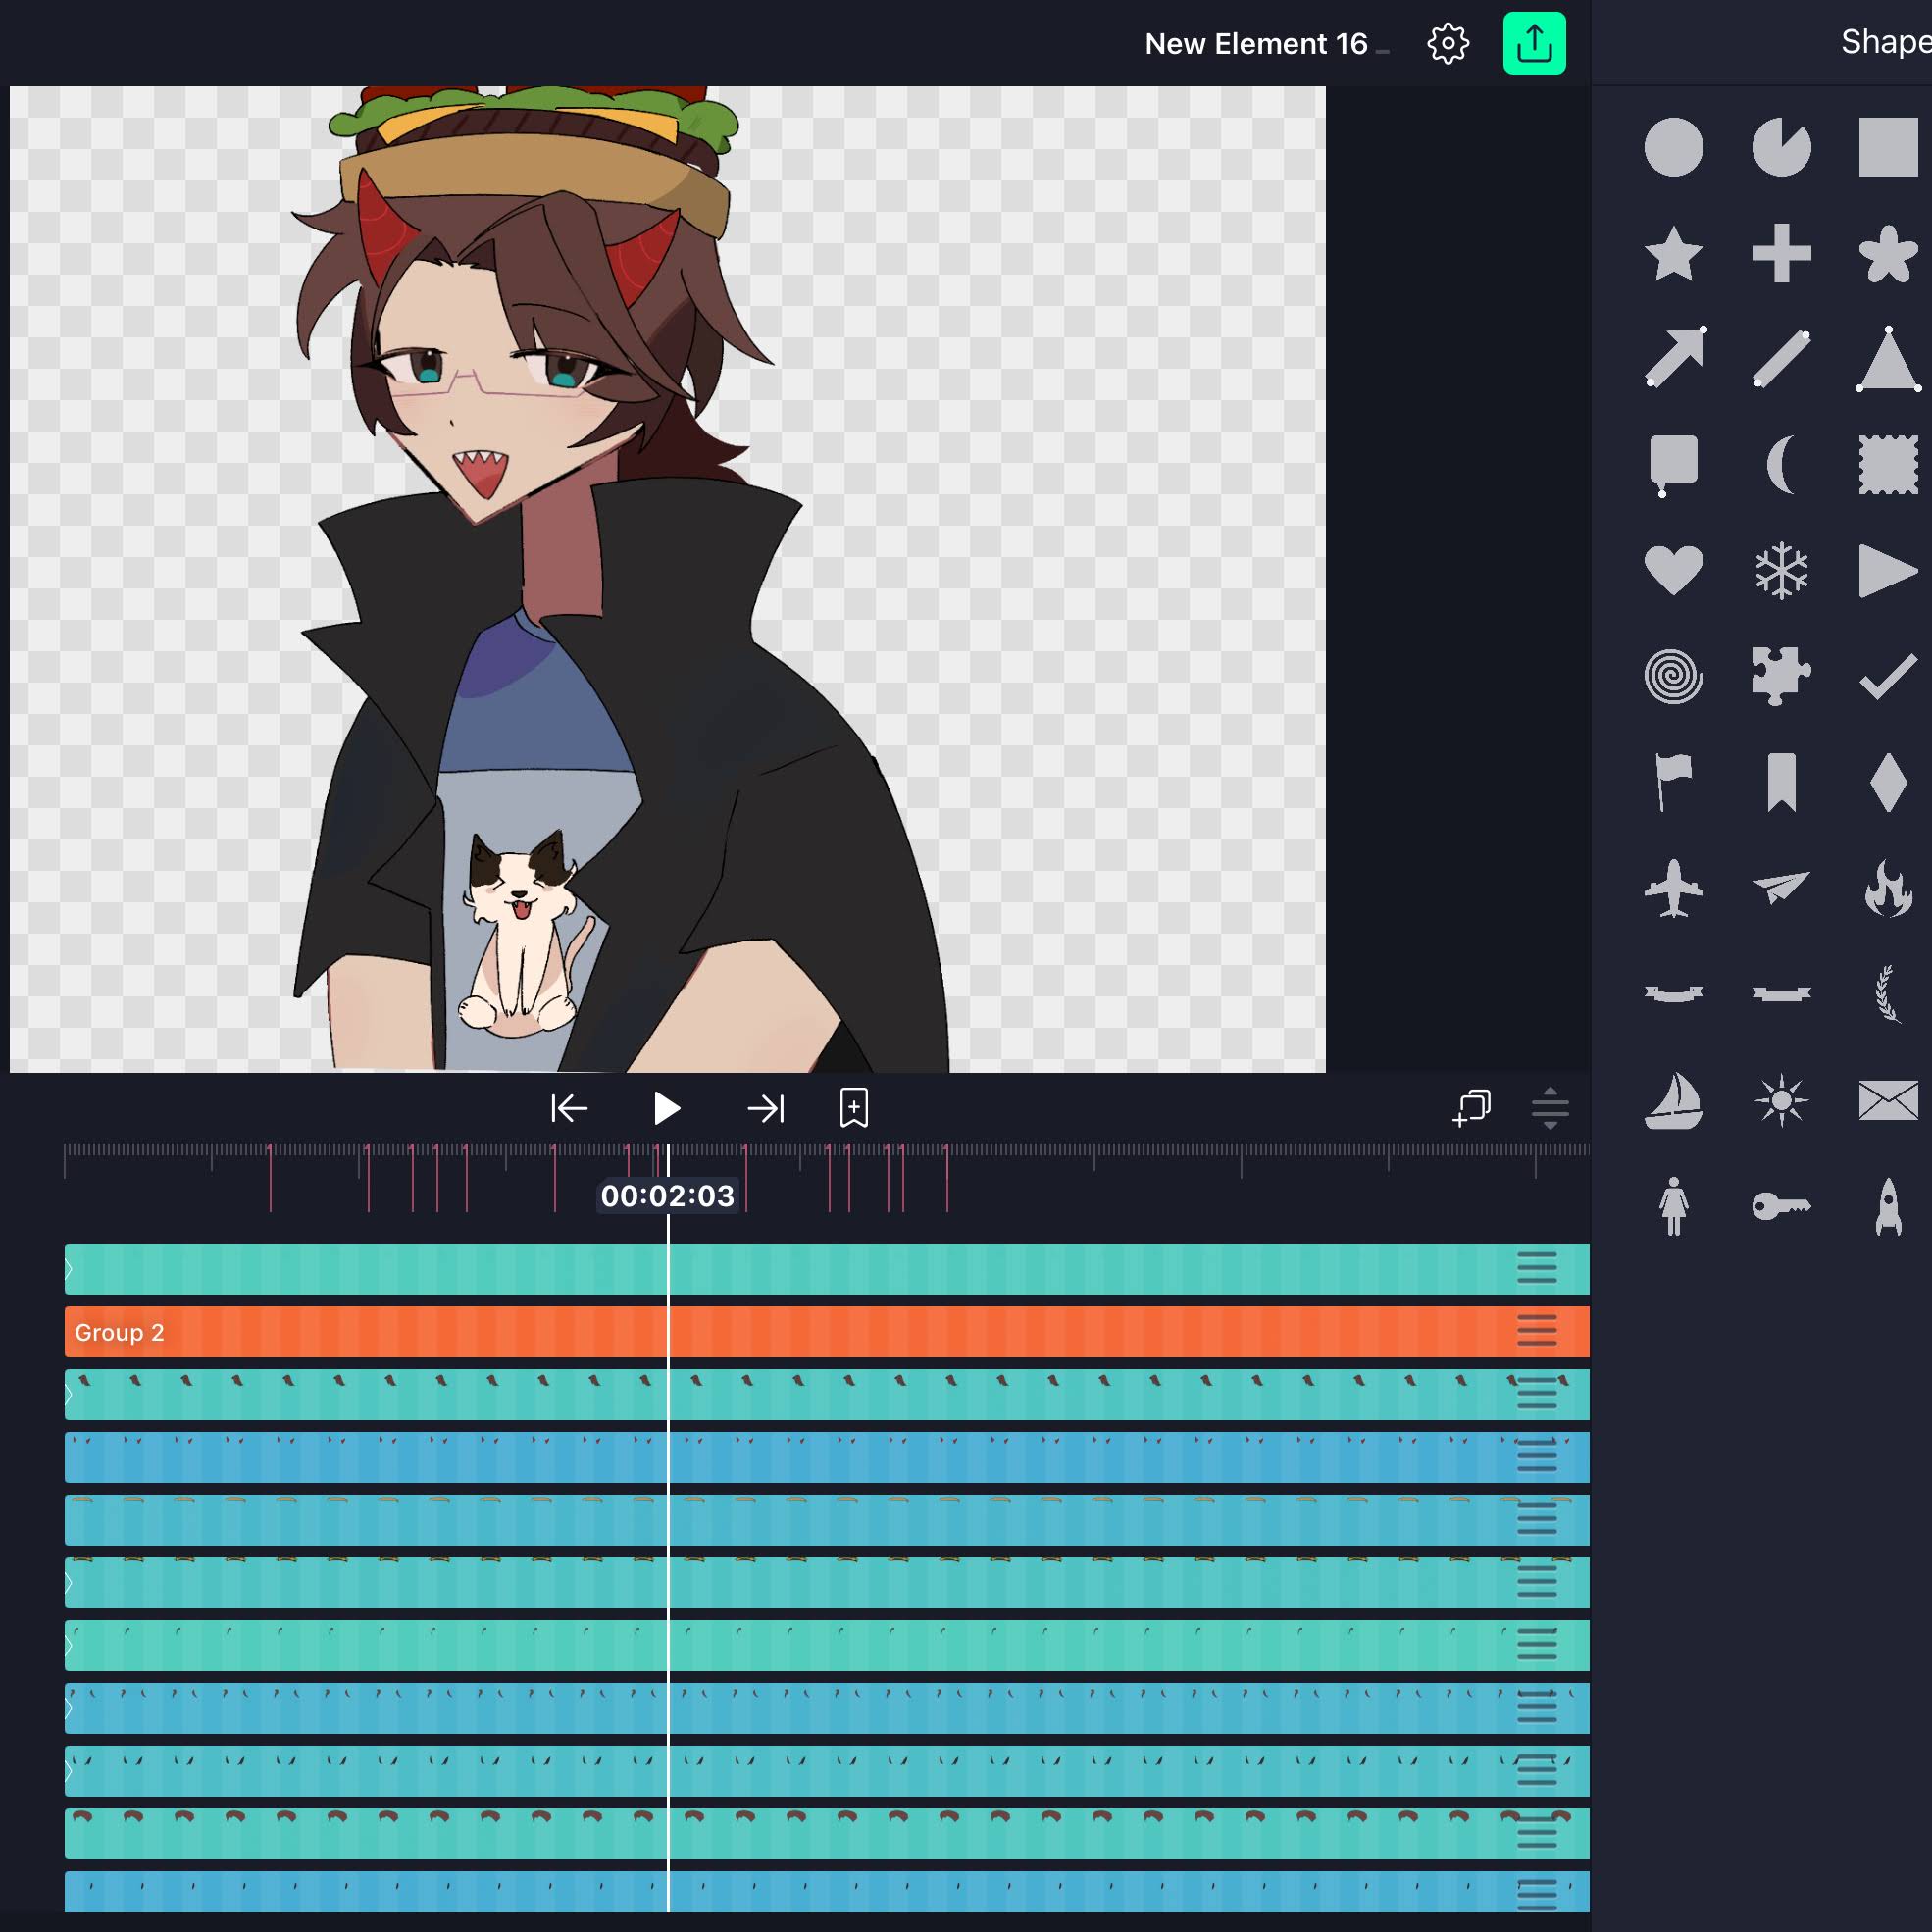Add the rocket shape
The width and height of the screenshot is (1932, 1932).
click(x=1888, y=1206)
